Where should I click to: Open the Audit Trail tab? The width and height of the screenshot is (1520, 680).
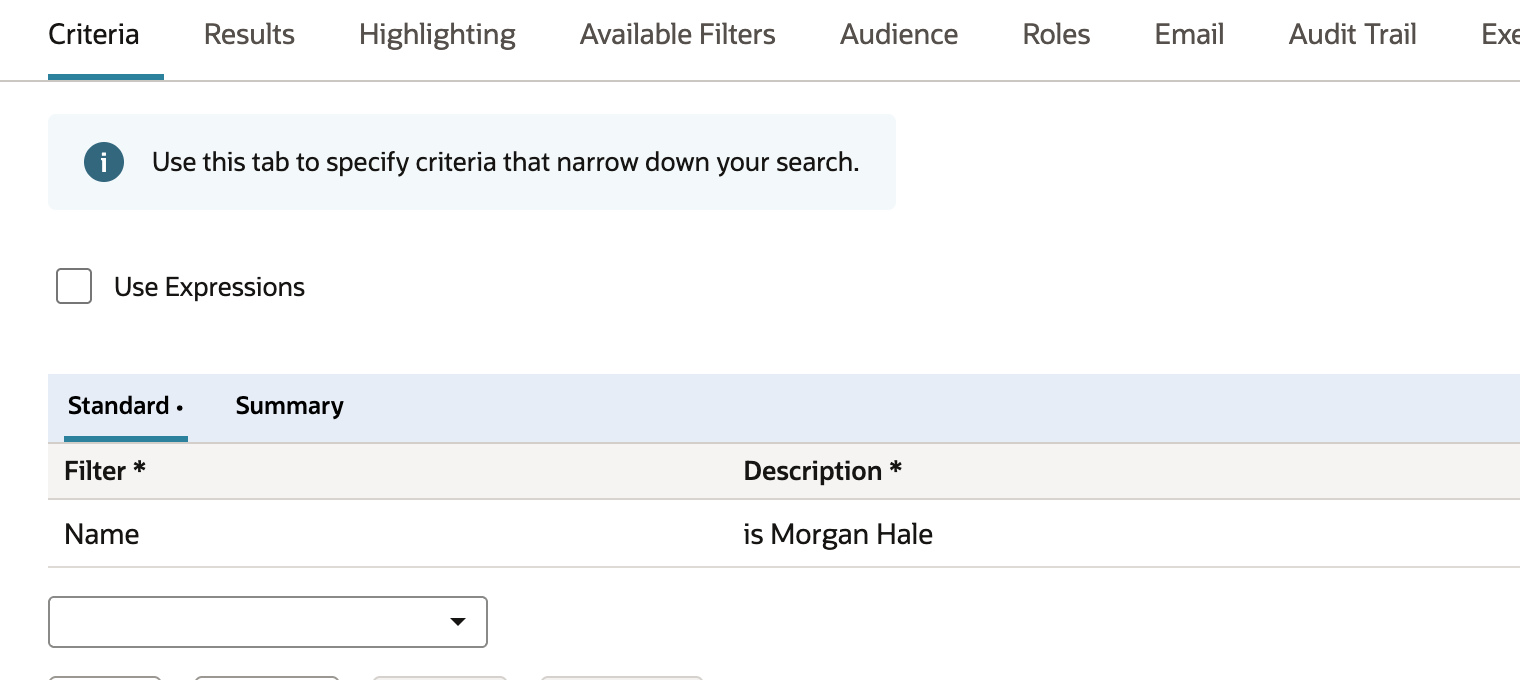[x=1352, y=35]
